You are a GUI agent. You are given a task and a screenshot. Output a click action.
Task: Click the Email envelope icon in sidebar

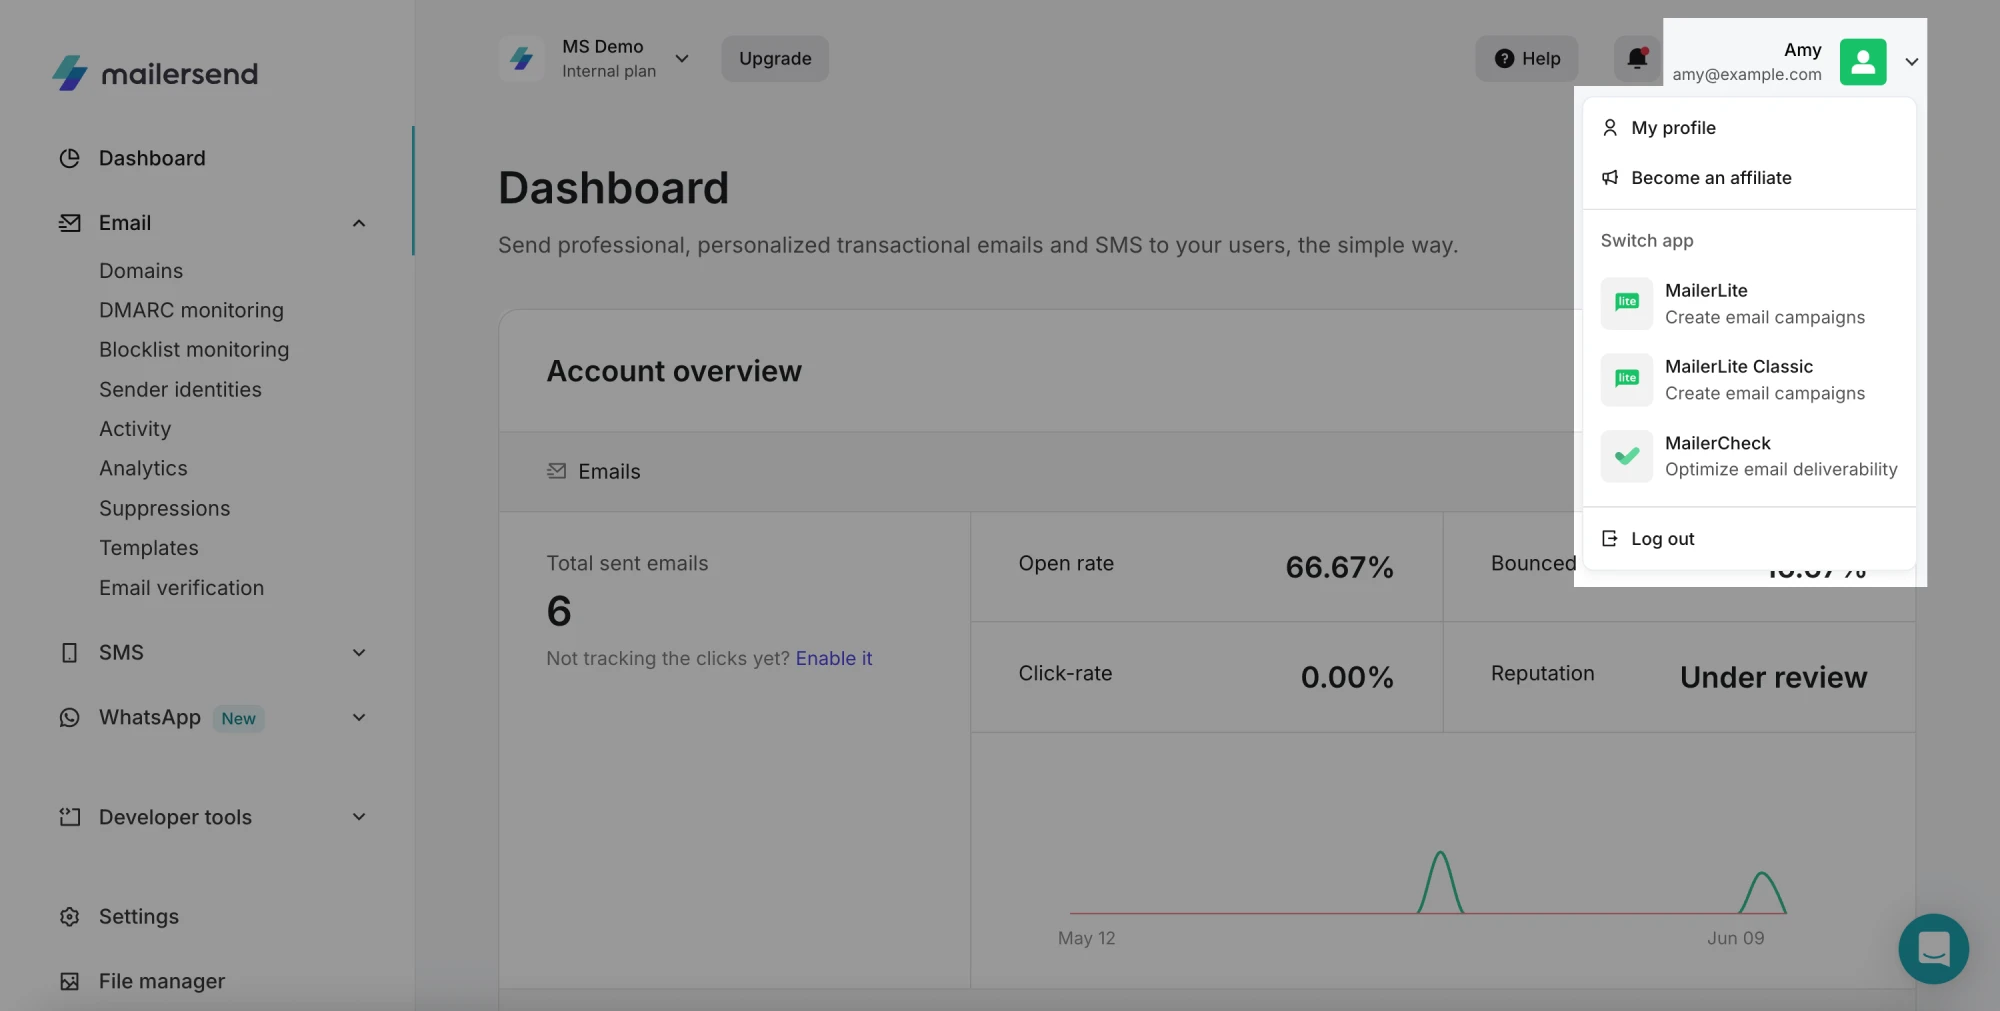(x=69, y=223)
